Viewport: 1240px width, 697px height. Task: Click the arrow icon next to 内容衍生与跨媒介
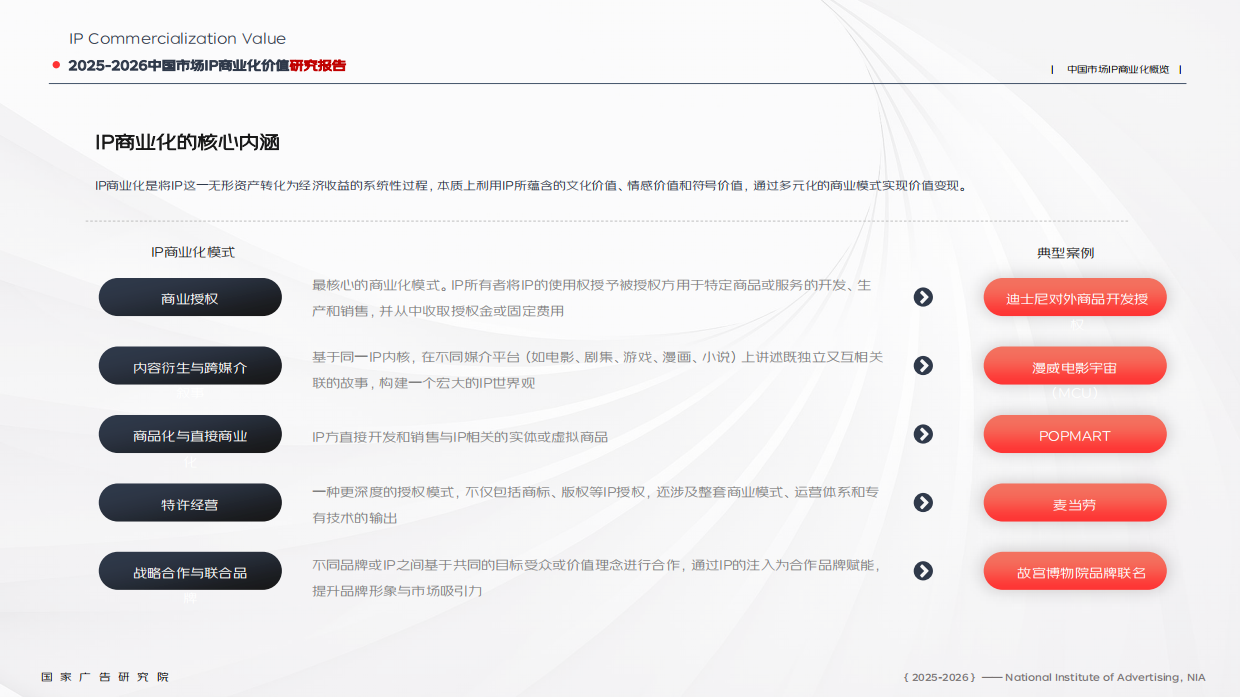coord(923,366)
